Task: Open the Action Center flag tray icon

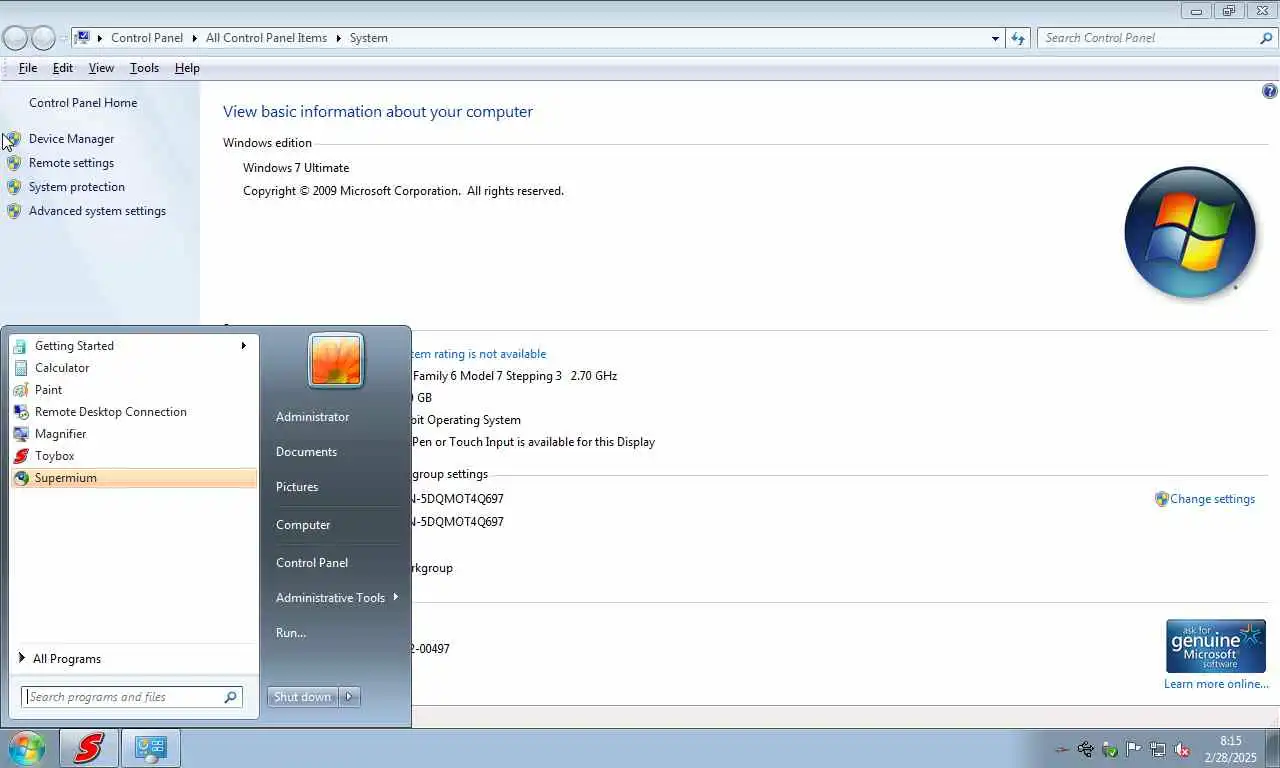Action: [x=1133, y=749]
